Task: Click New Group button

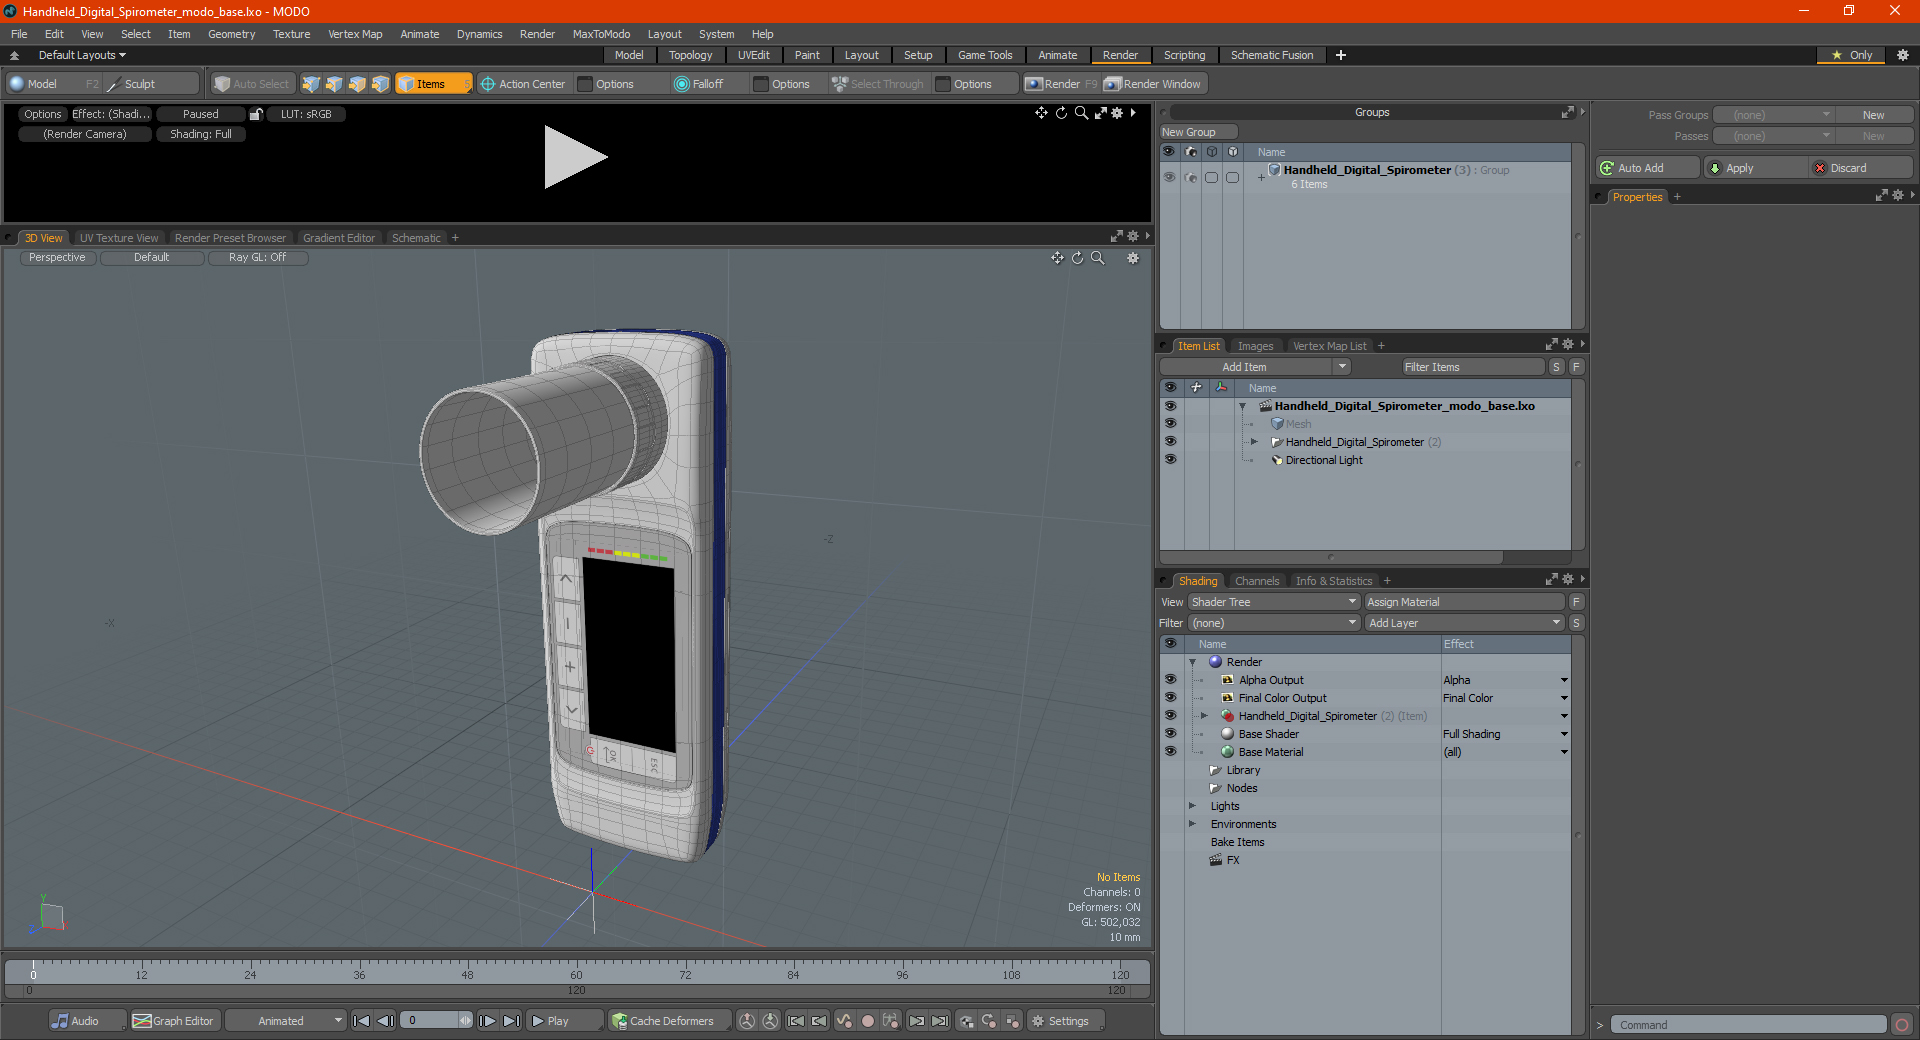Action: click(1199, 132)
